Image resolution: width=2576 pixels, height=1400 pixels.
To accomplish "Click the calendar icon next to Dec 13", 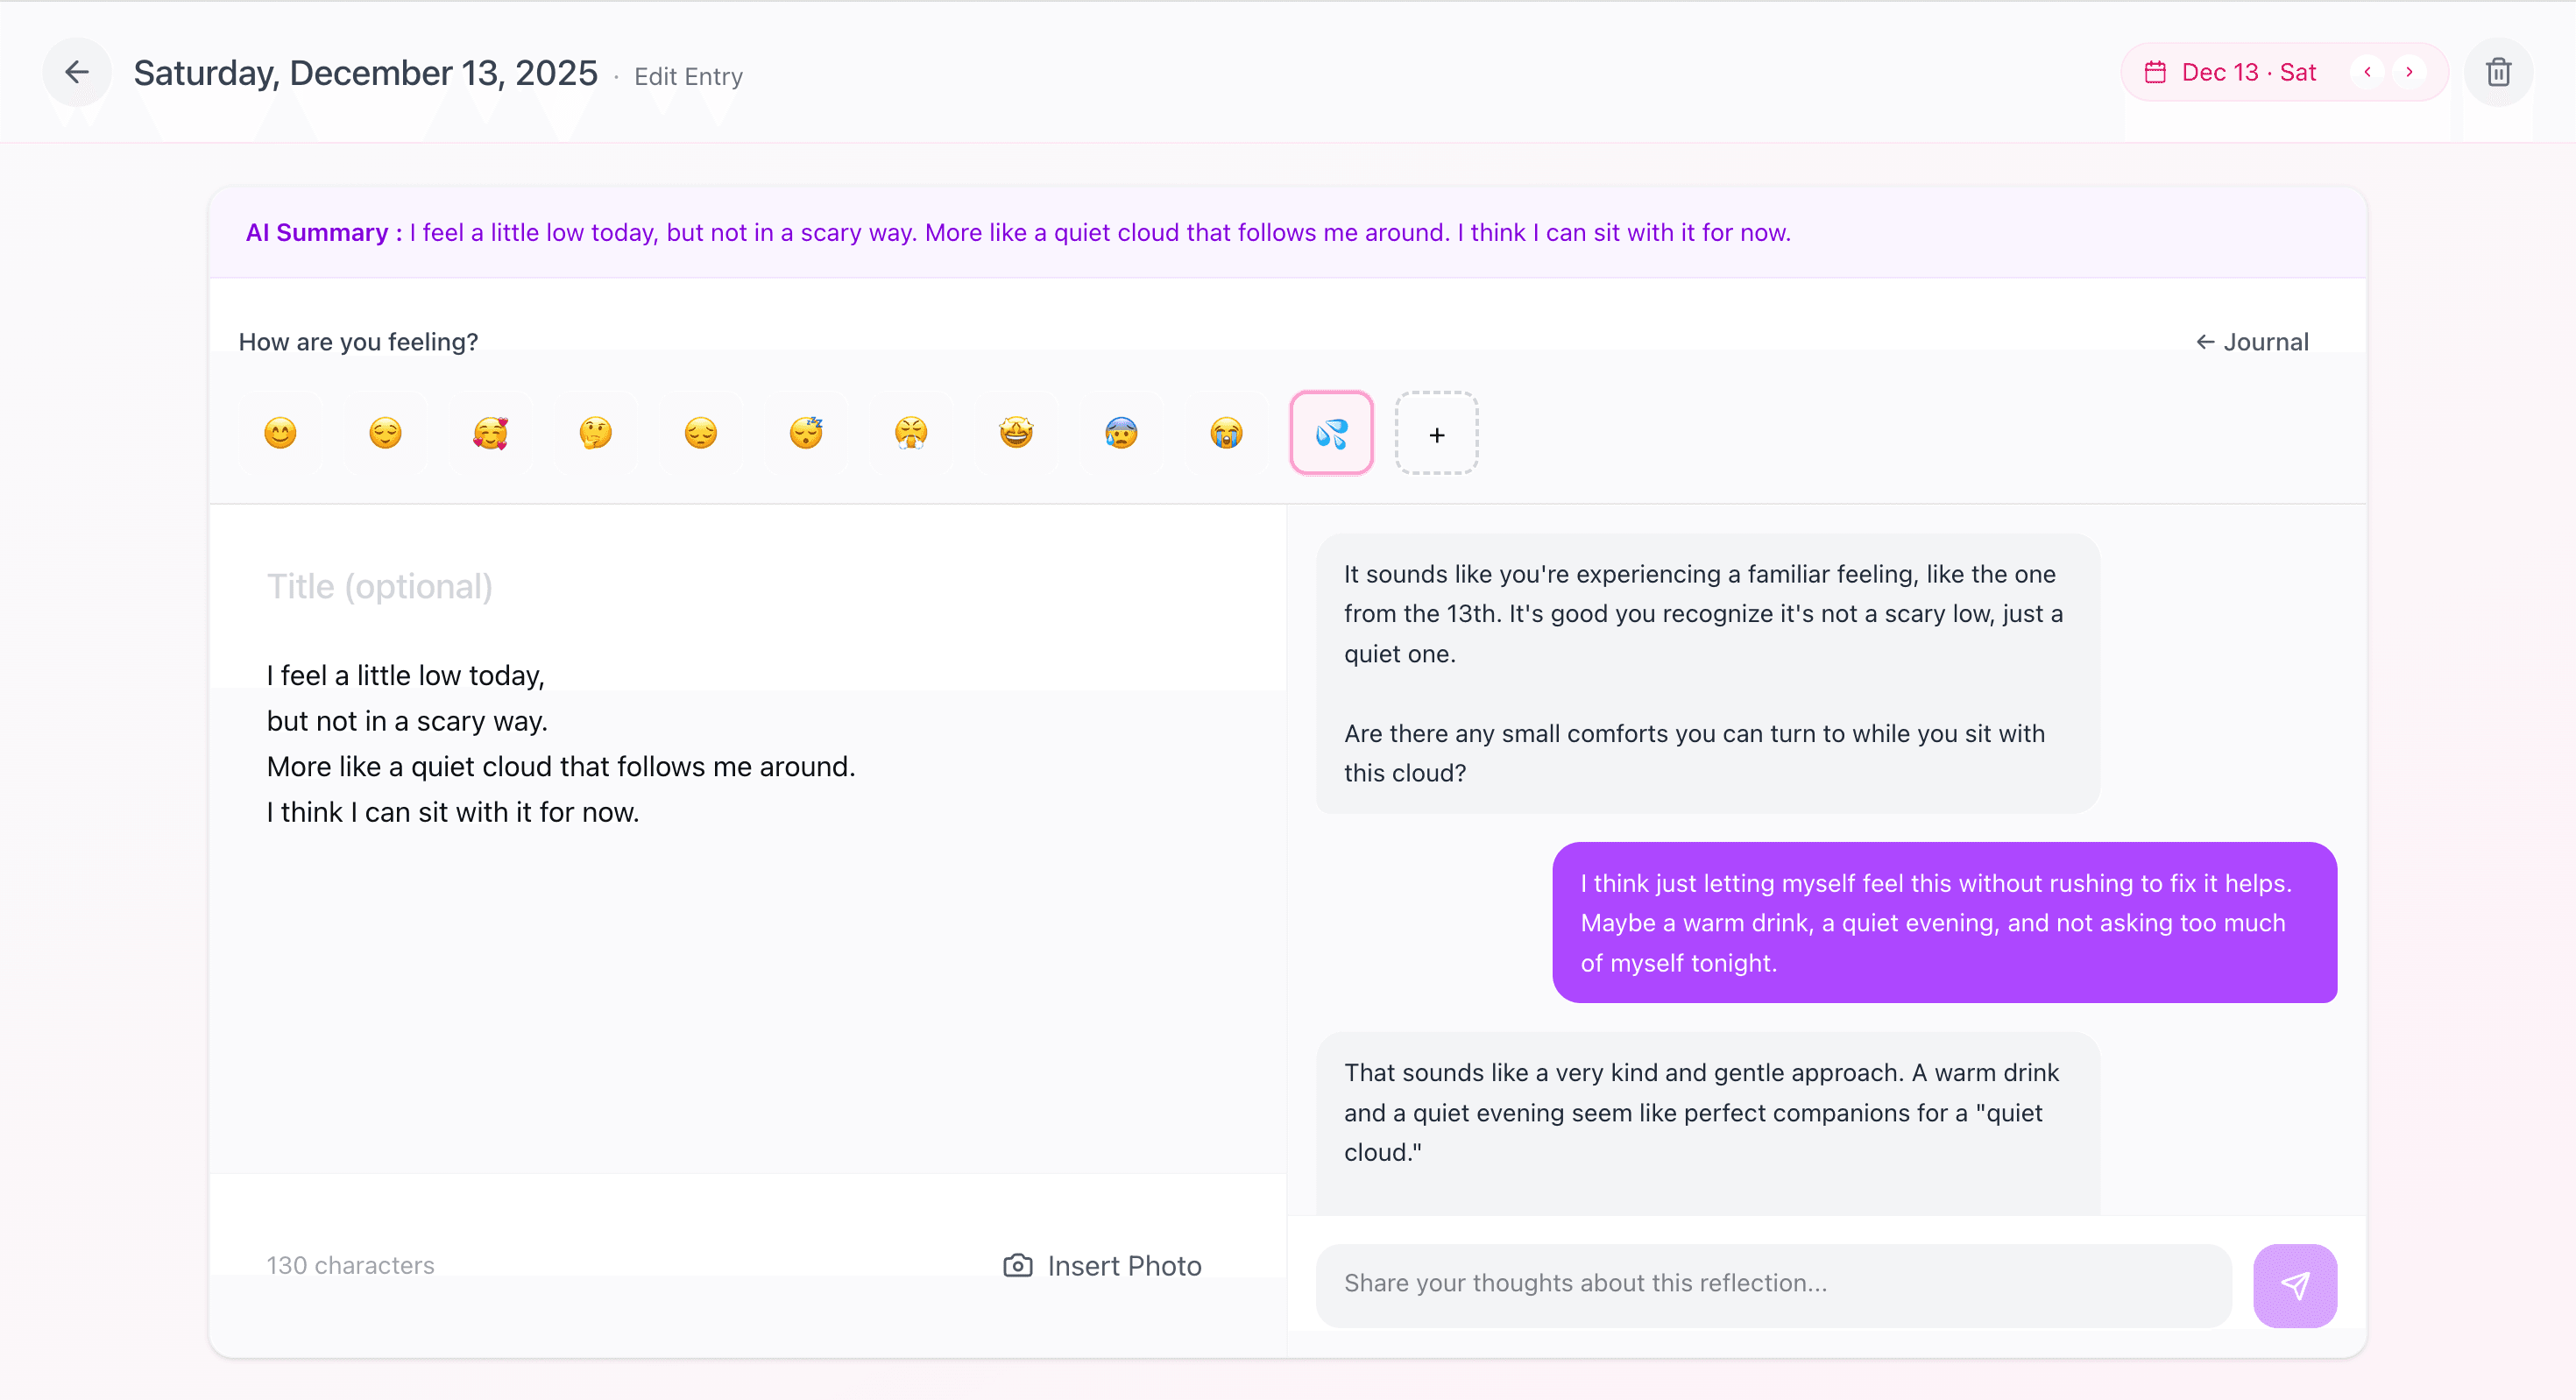I will [2156, 71].
